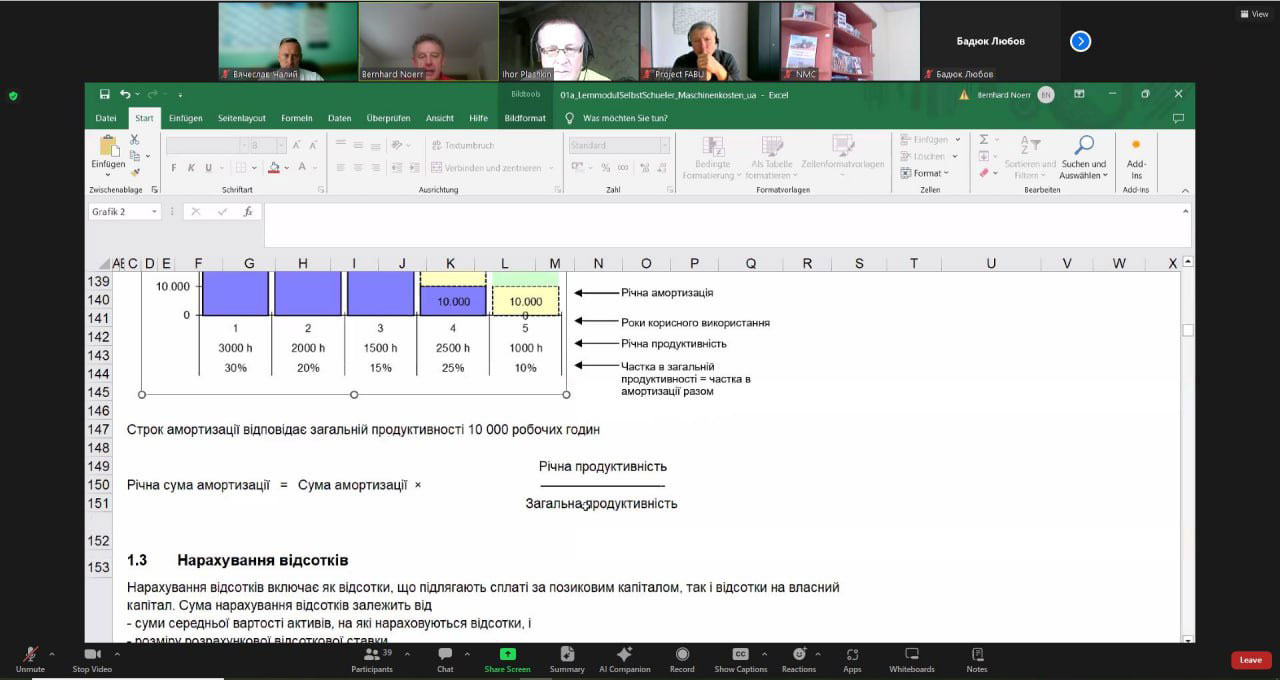1280x680 pixels.
Task: Open the font size dropdown arrow
Action: click(281, 145)
